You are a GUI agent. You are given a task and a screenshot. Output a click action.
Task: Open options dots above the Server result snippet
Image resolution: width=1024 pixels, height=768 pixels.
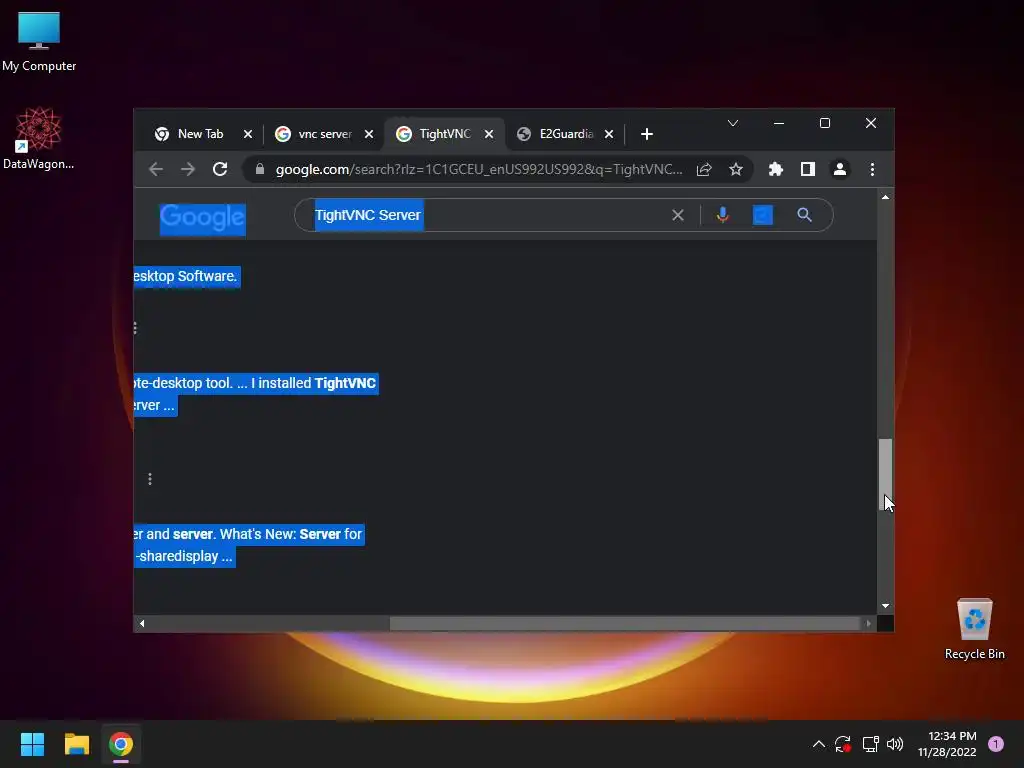point(150,479)
